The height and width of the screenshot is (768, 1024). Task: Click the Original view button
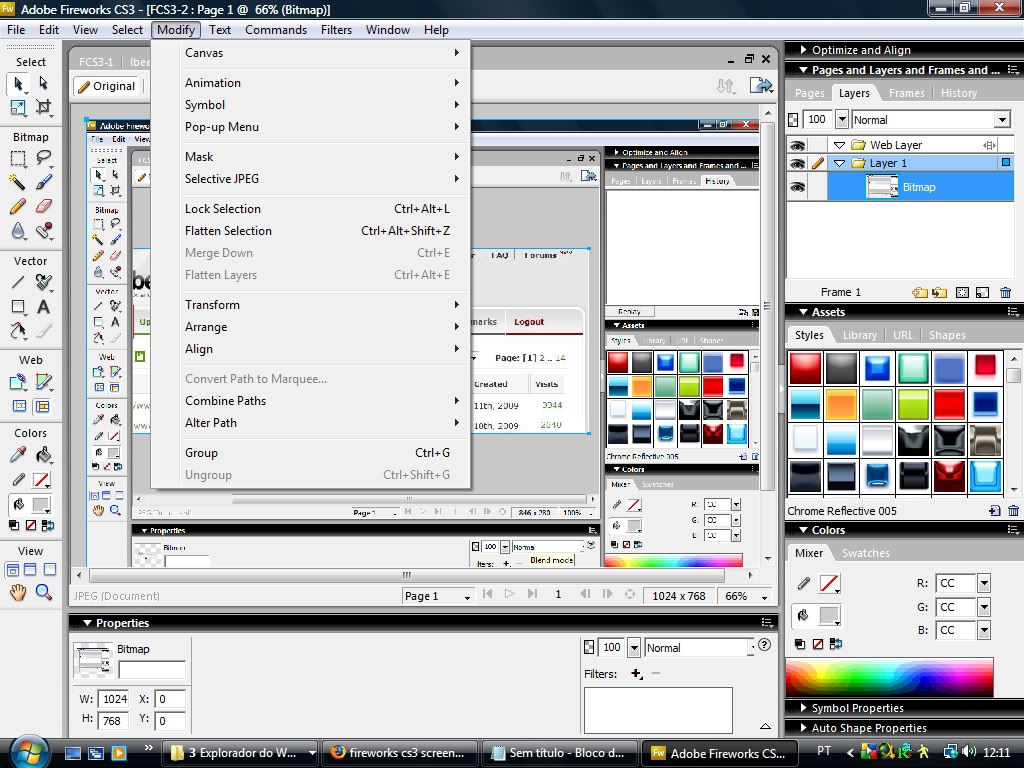[106, 86]
